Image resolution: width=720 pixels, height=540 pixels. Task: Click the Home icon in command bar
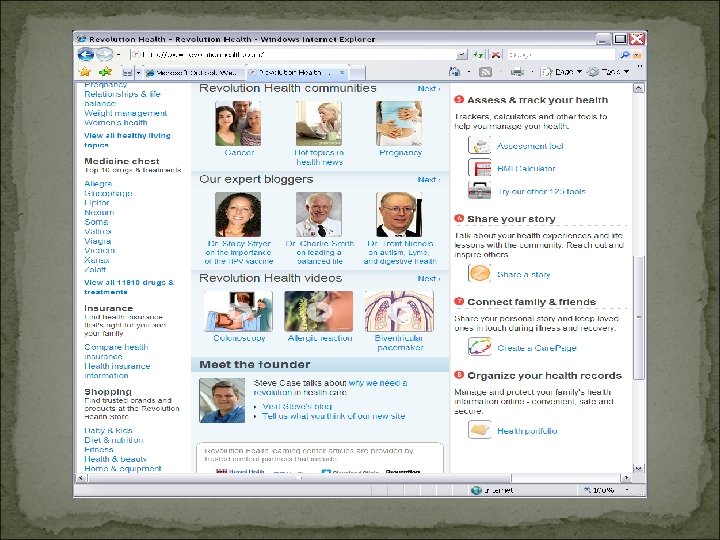coord(454,72)
